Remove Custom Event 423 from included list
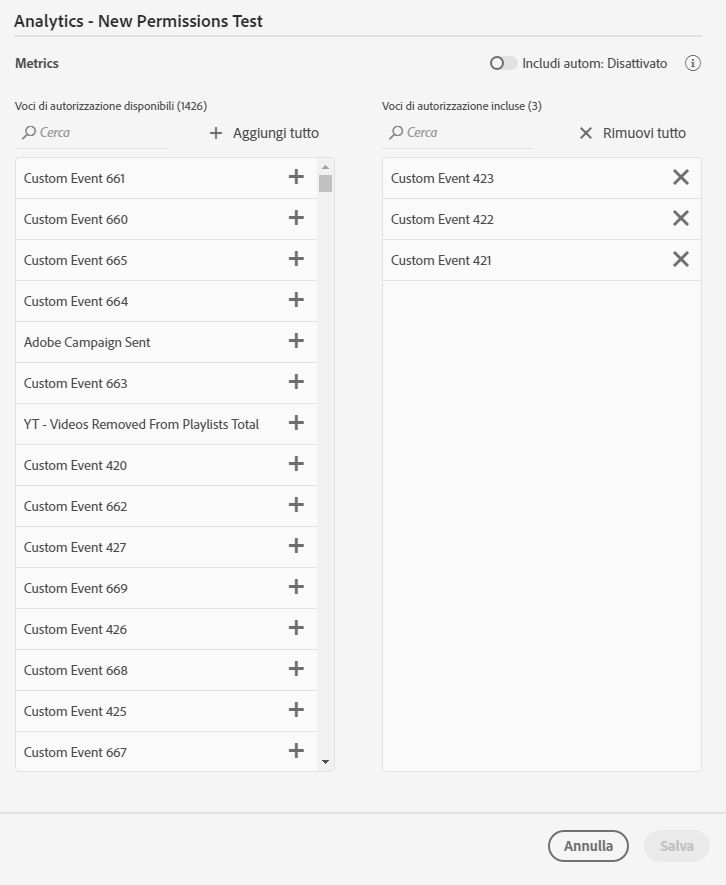 (x=681, y=177)
